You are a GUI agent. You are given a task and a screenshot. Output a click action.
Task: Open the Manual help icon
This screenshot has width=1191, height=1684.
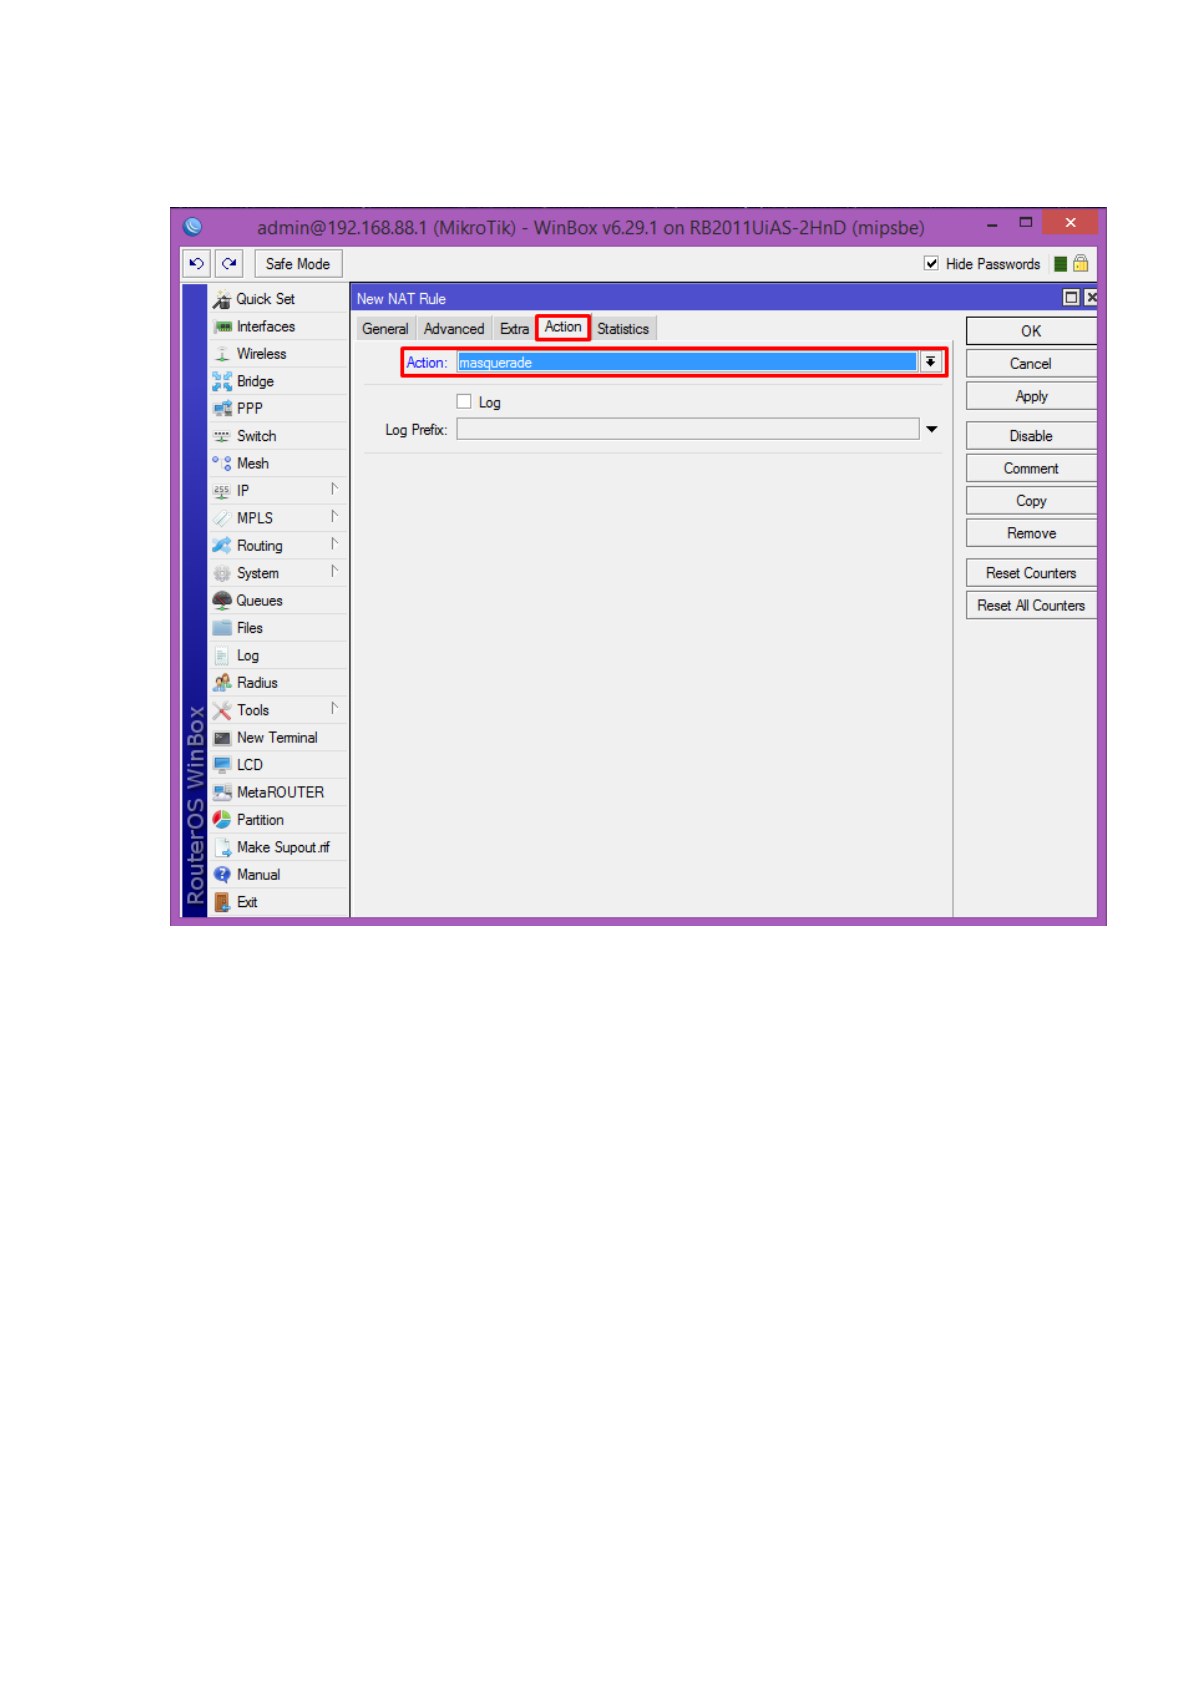coord(222,875)
